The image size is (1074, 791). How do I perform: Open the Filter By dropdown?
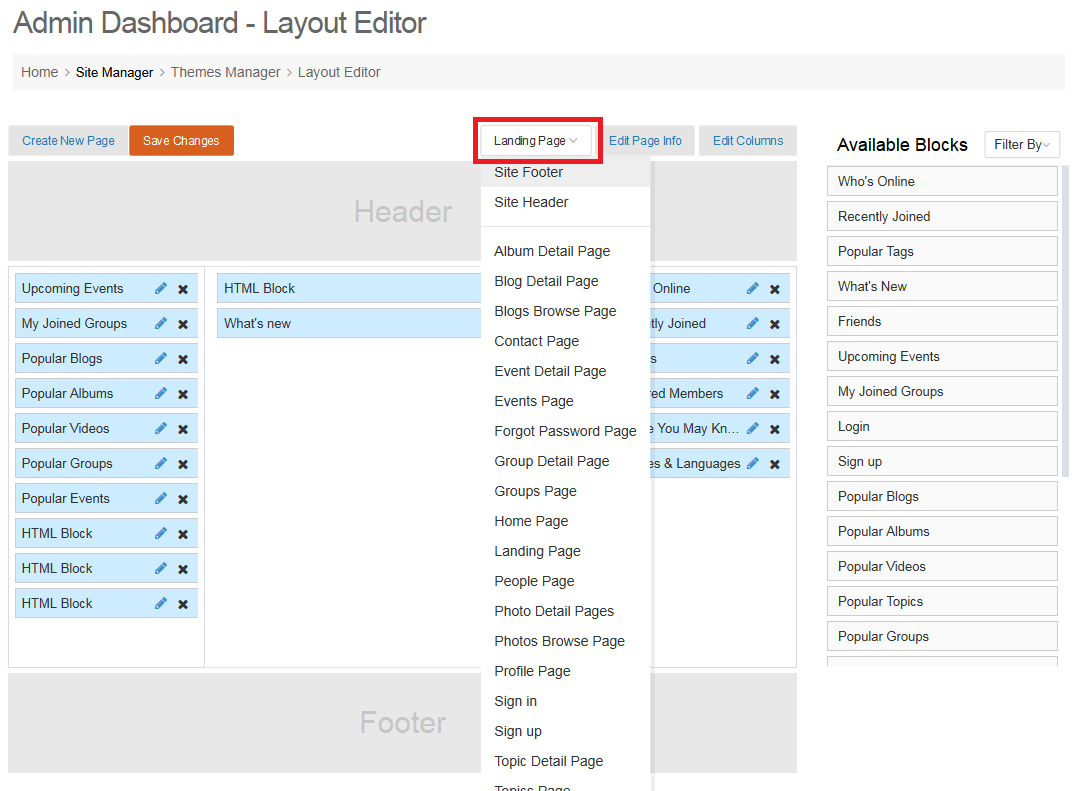(1021, 145)
